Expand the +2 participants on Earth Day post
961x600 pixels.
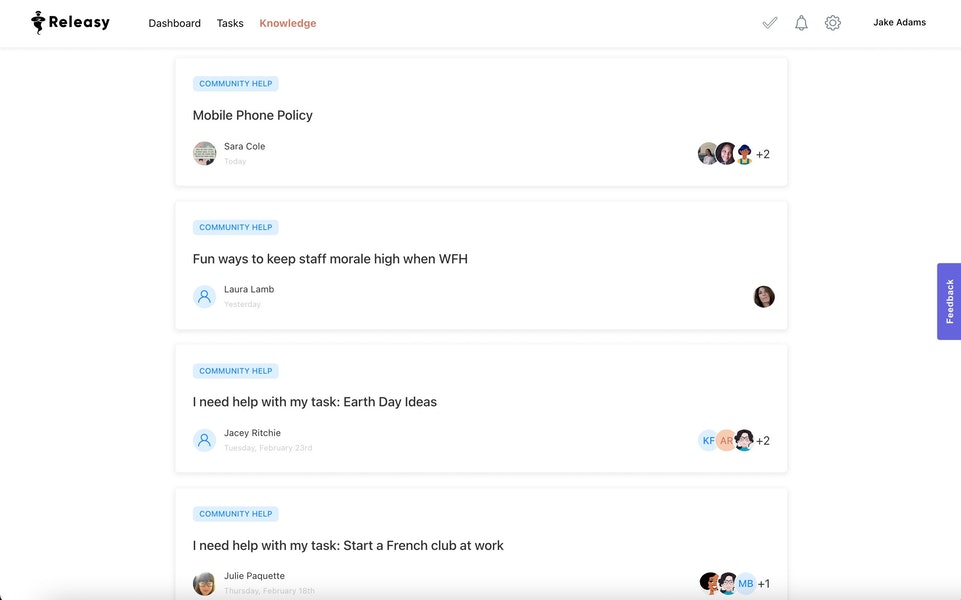point(763,440)
